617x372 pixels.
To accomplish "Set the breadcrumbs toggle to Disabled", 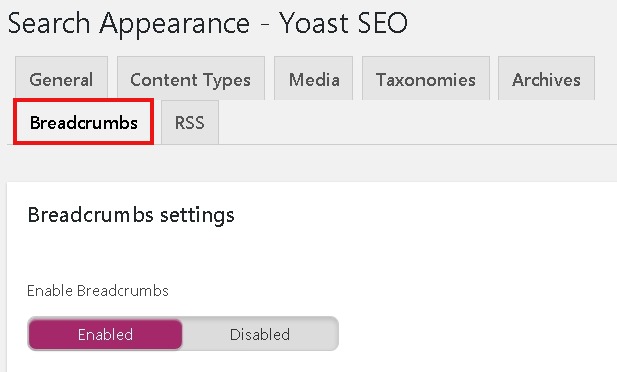I will click(260, 334).
